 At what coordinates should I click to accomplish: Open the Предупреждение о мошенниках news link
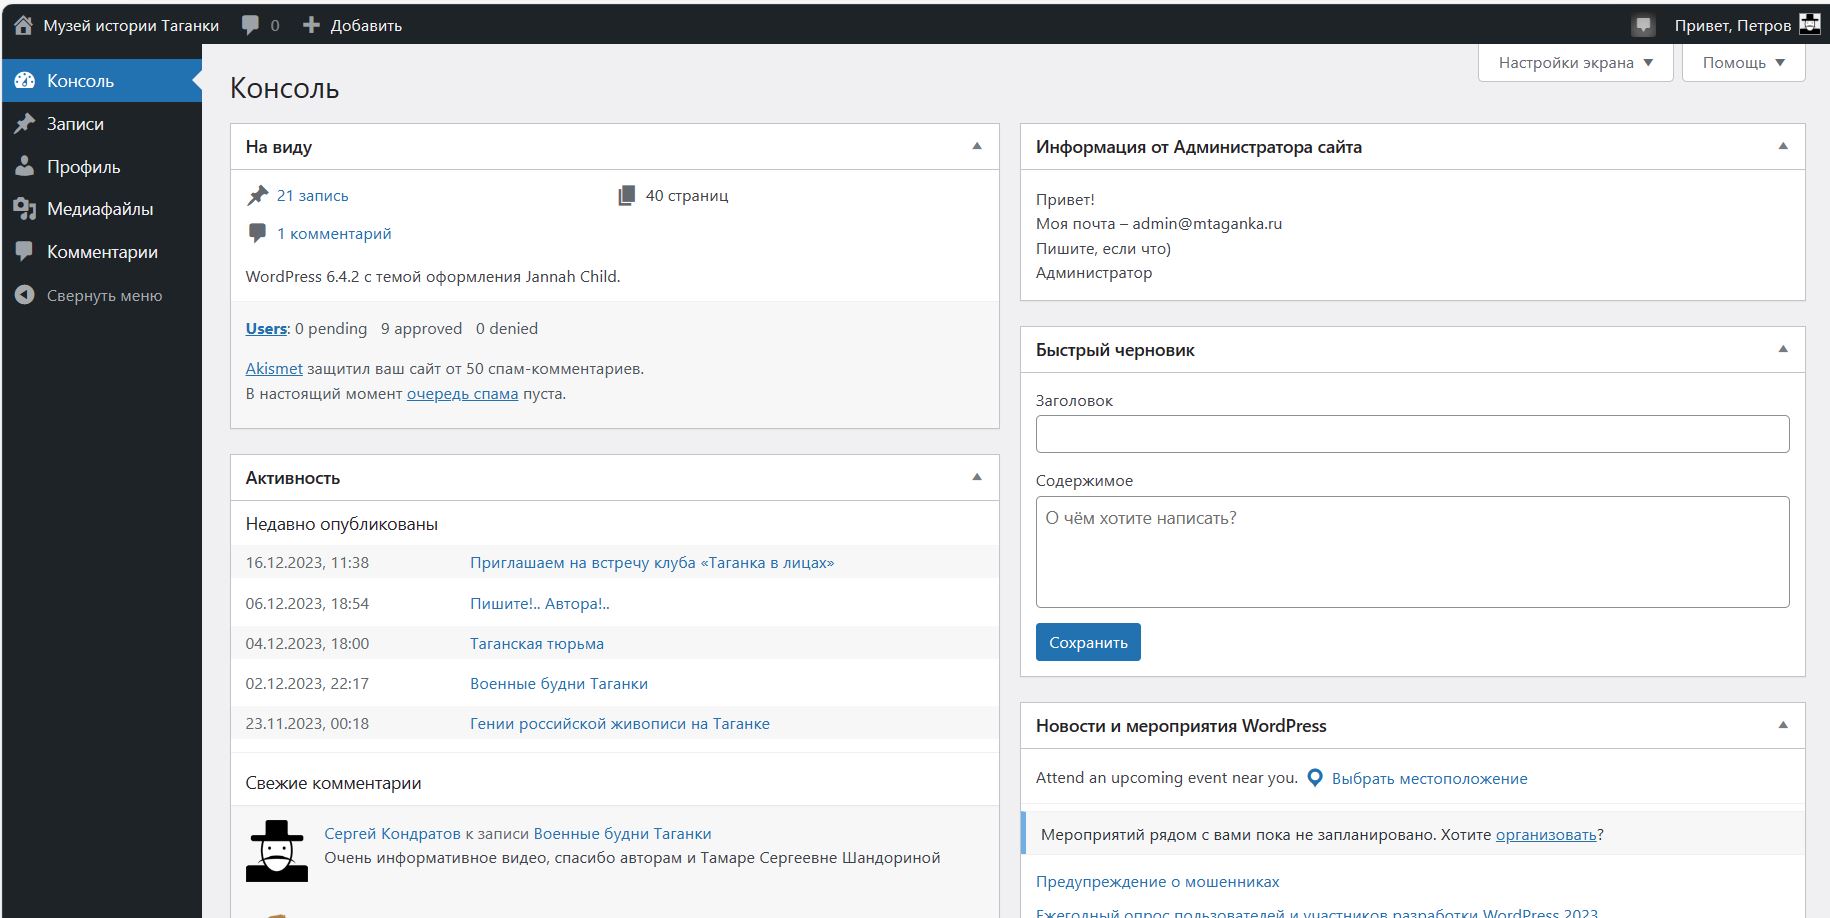pyautogui.click(x=1157, y=881)
